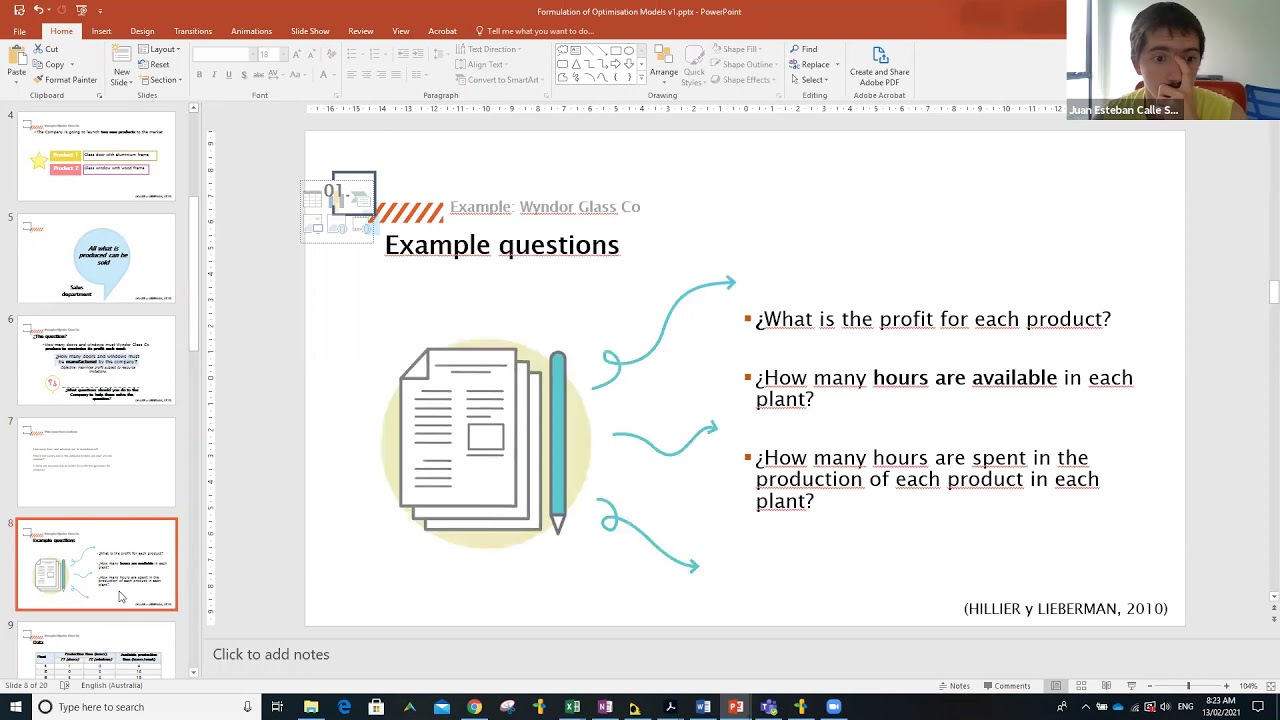Toggle bold formatting

coord(199,75)
